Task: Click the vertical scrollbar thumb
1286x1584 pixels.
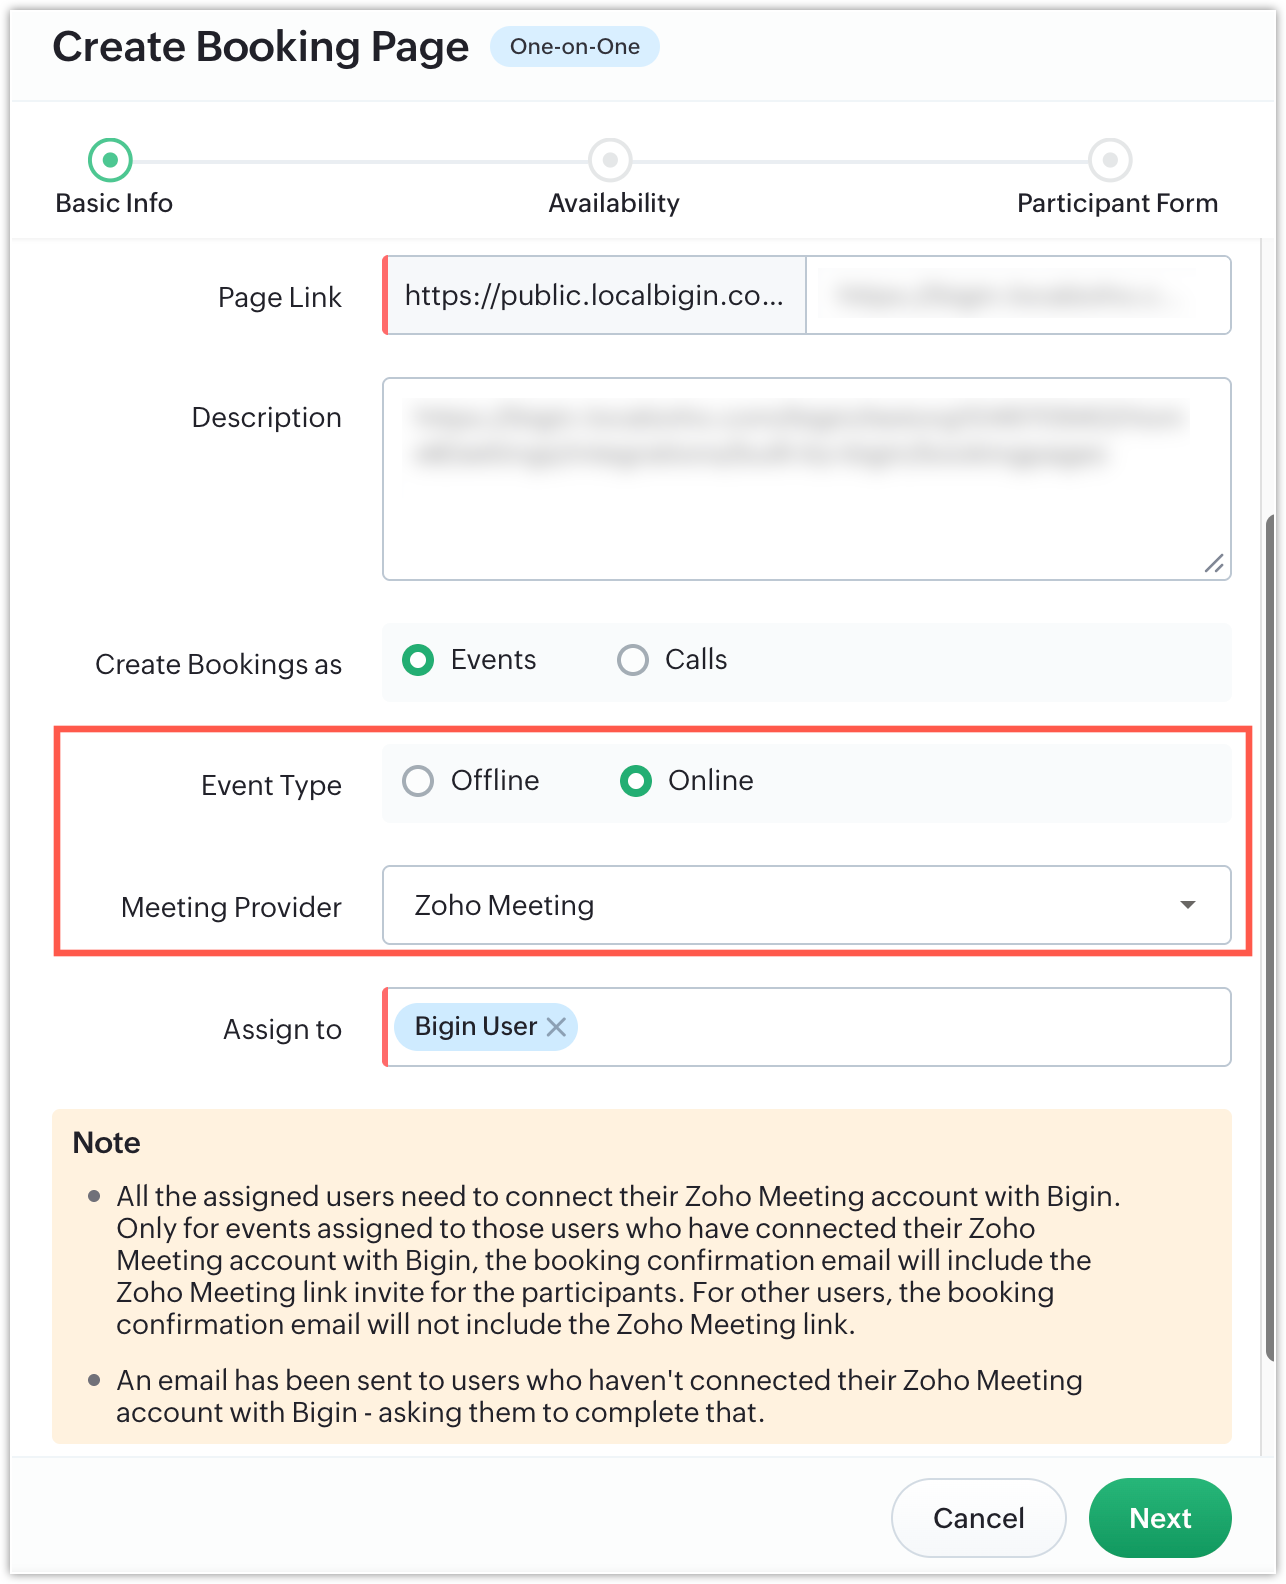Action: pyautogui.click(x=1270, y=937)
